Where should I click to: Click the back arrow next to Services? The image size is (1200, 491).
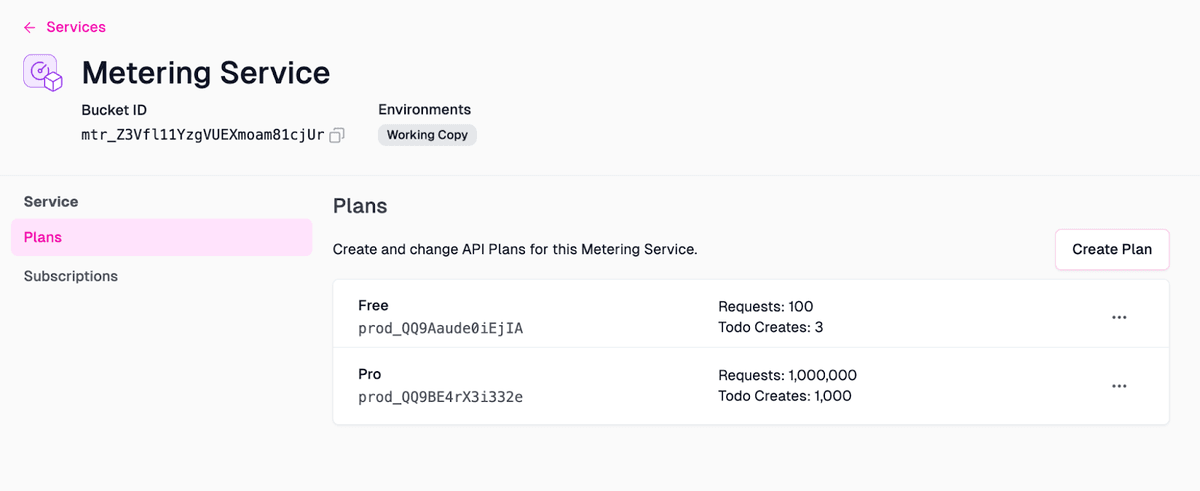click(x=30, y=27)
